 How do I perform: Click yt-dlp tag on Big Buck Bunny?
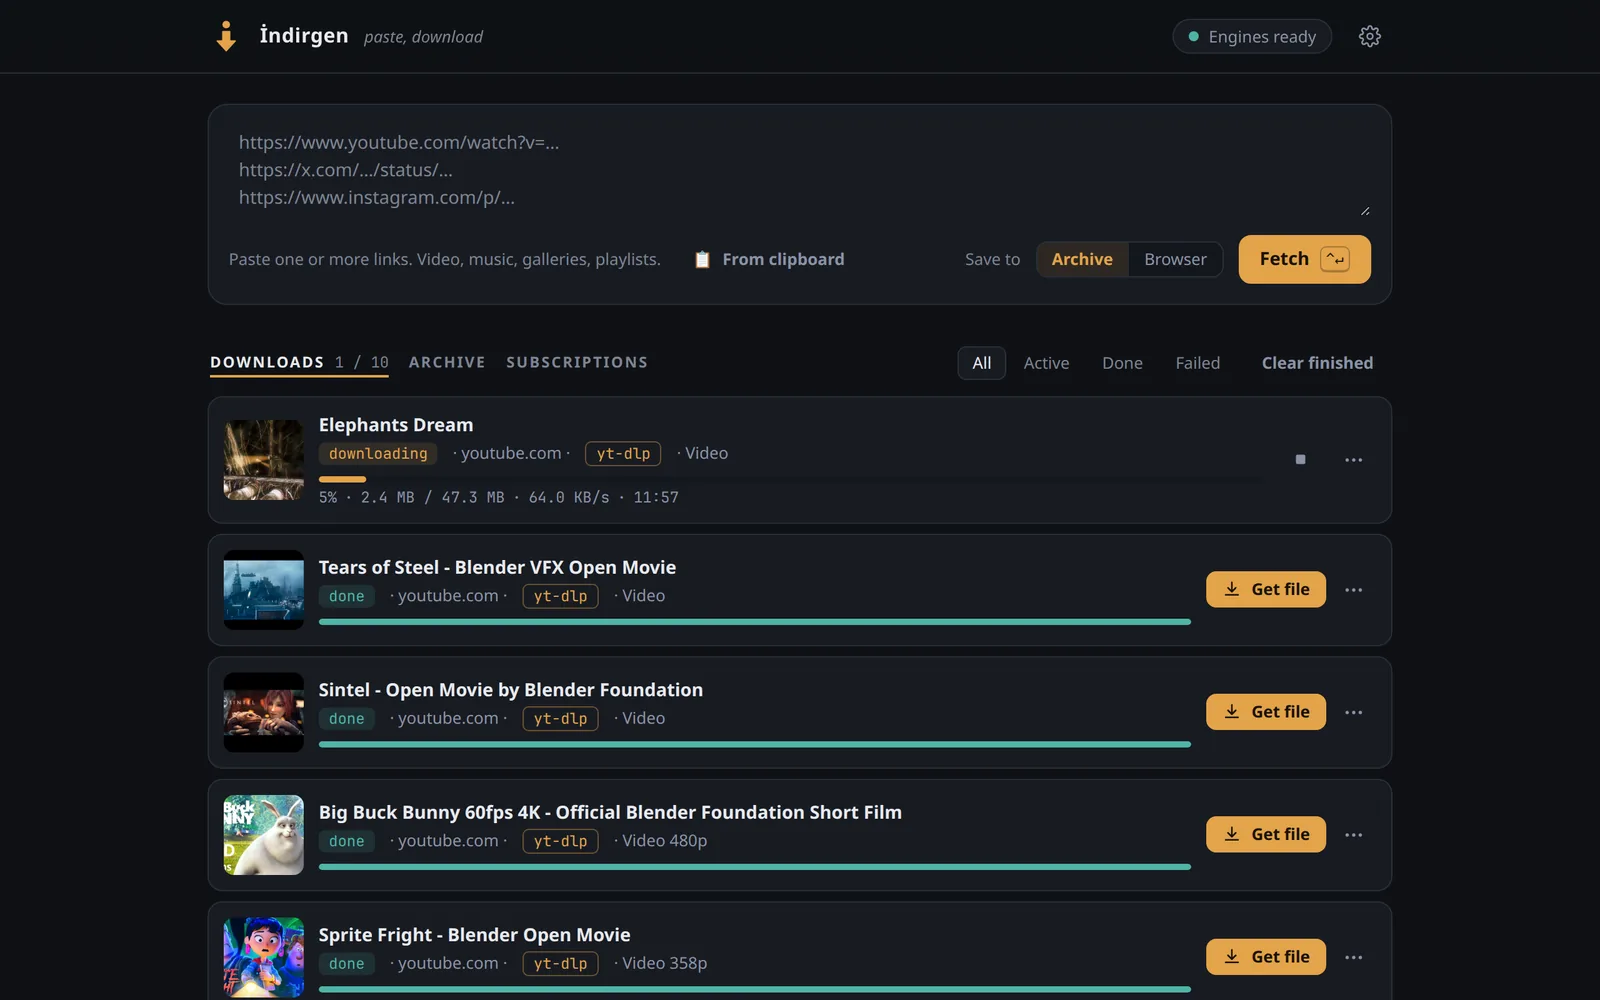[560, 841]
